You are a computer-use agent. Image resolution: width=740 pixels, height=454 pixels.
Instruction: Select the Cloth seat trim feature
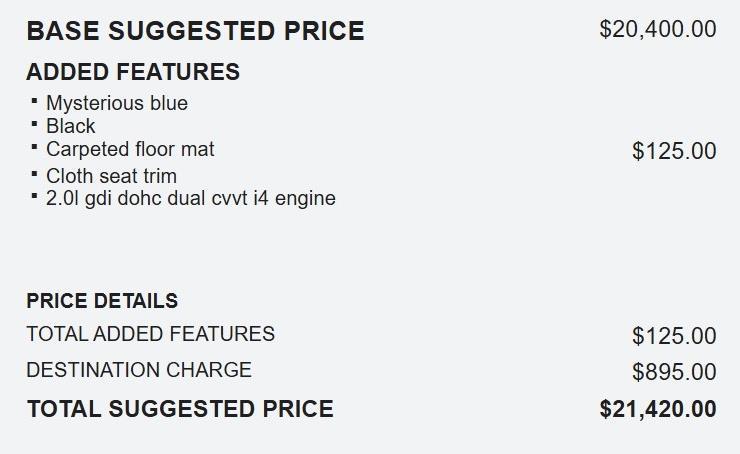111,176
